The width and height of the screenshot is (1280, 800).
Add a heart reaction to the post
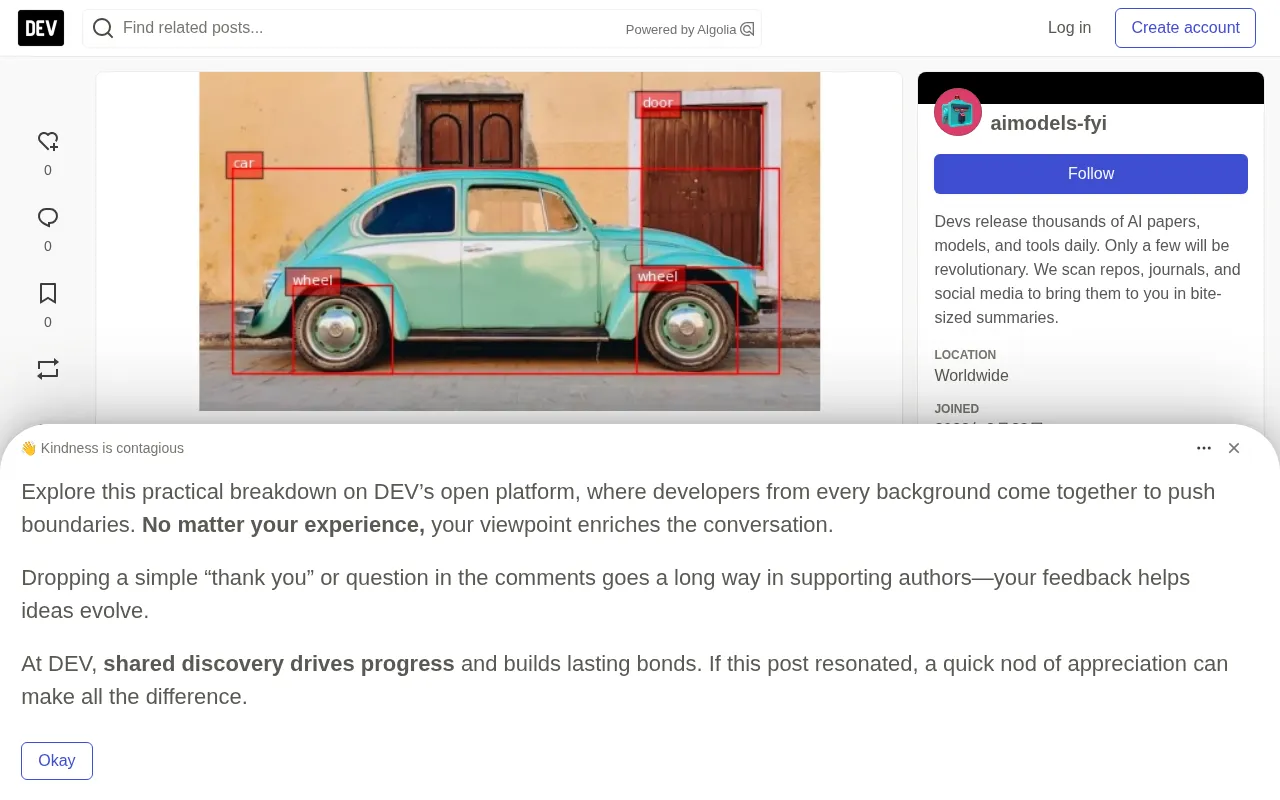48,141
